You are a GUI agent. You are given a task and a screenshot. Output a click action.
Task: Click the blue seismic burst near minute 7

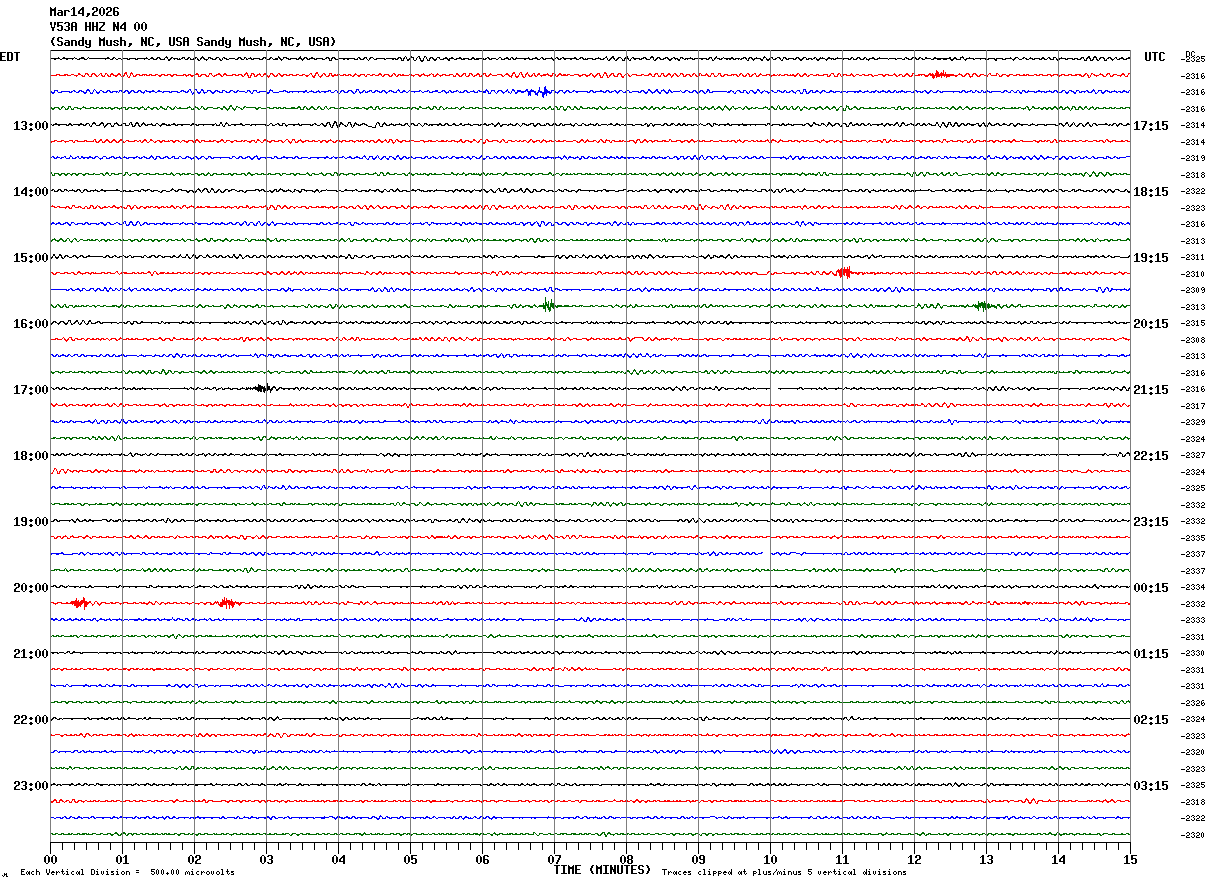(x=539, y=92)
